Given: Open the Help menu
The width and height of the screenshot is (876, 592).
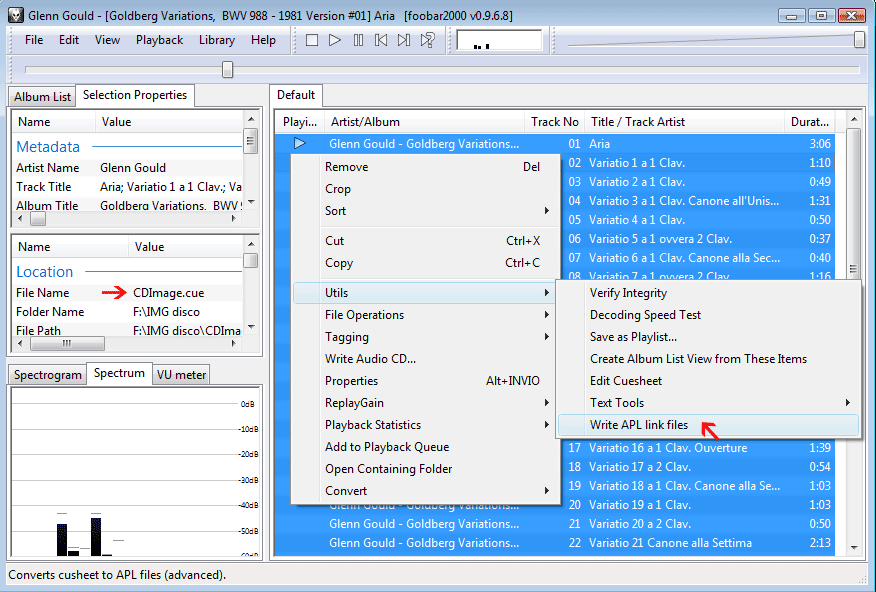Looking at the screenshot, I should pyautogui.click(x=263, y=40).
